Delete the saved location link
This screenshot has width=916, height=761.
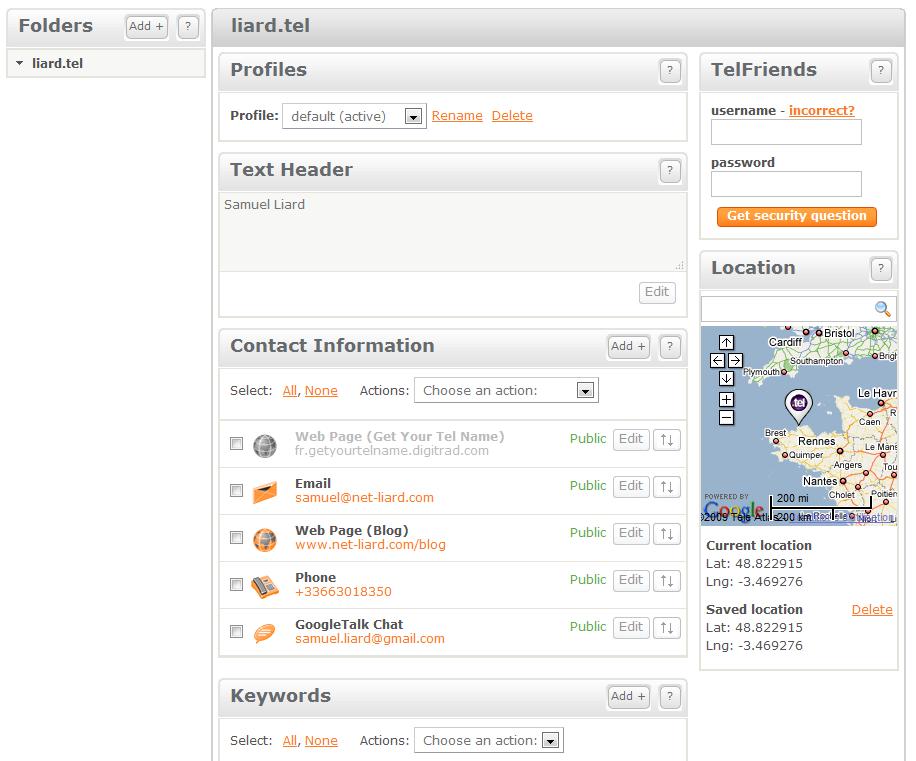pos(872,610)
